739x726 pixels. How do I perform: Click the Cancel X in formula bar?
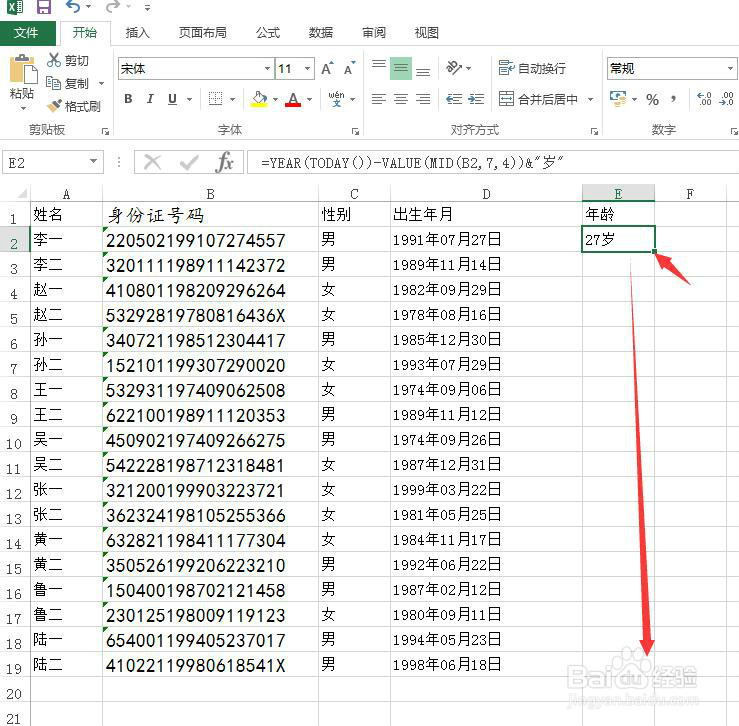pyautogui.click(x=152, y=163)
